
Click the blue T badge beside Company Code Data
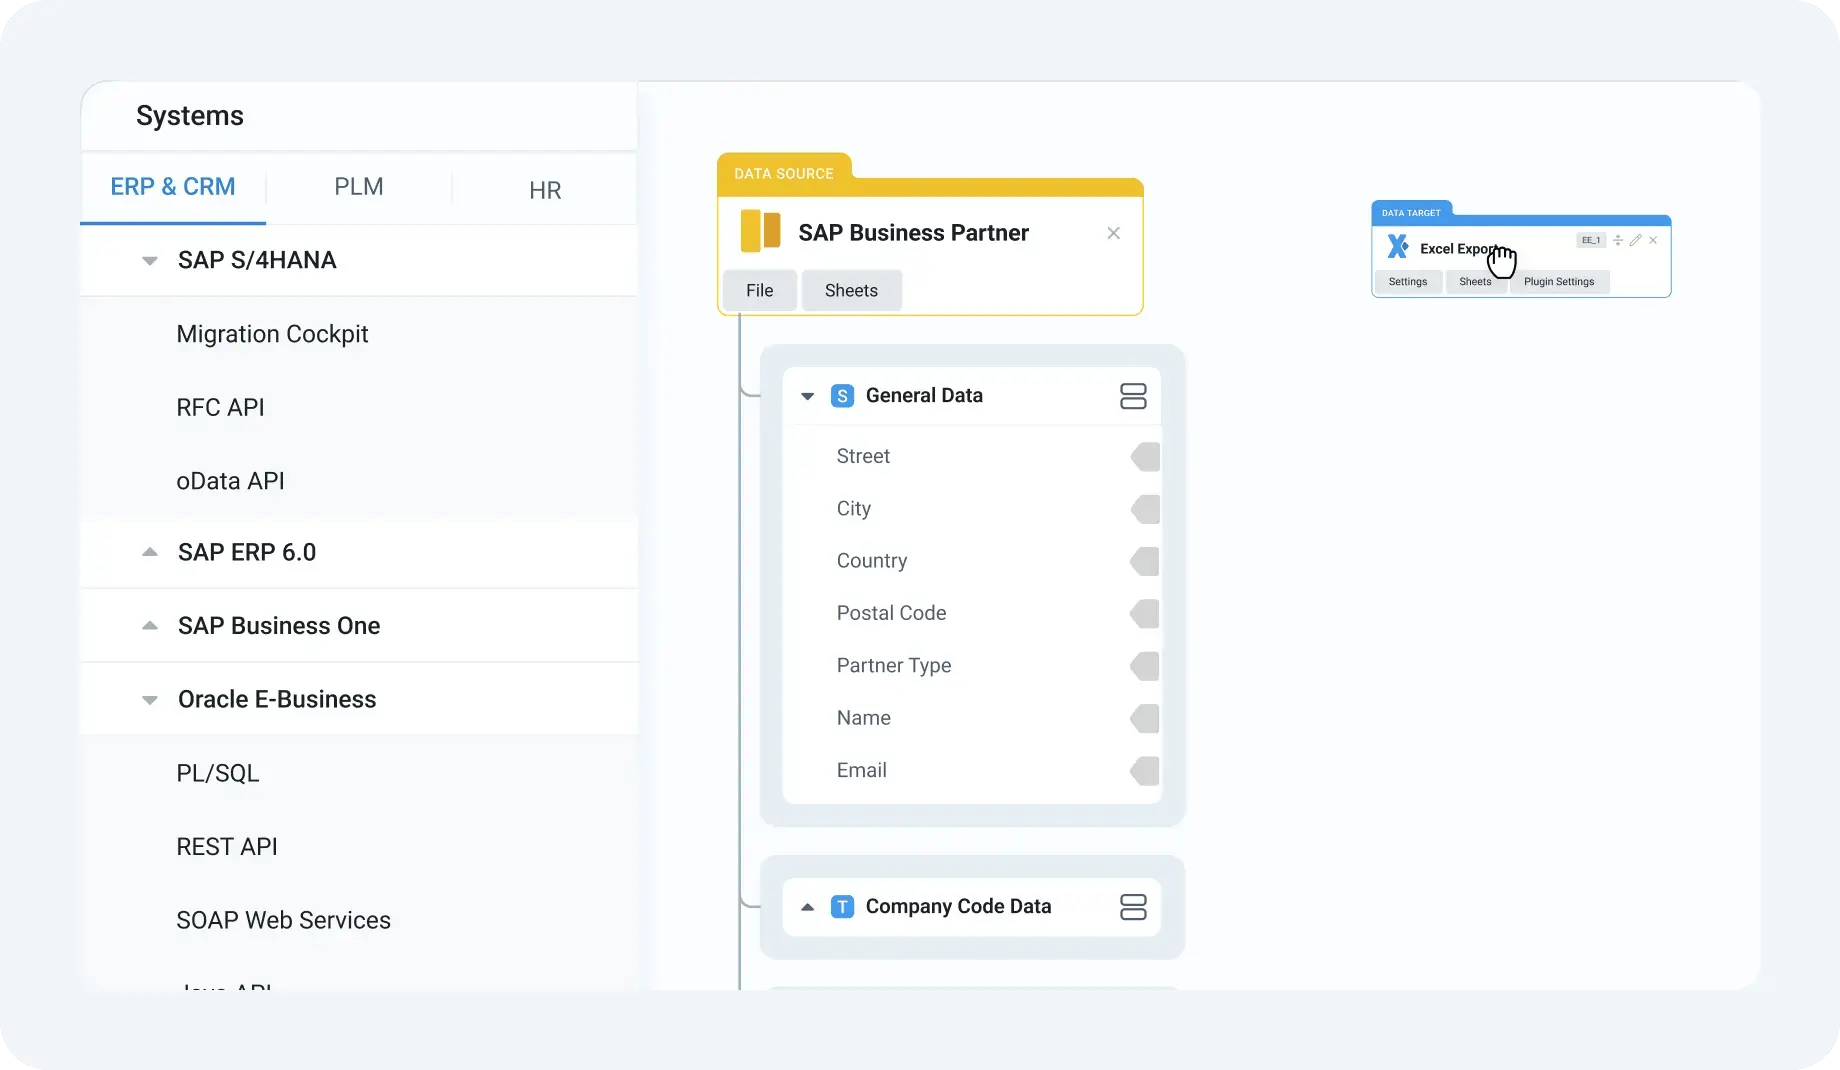[x=842, y=907]
